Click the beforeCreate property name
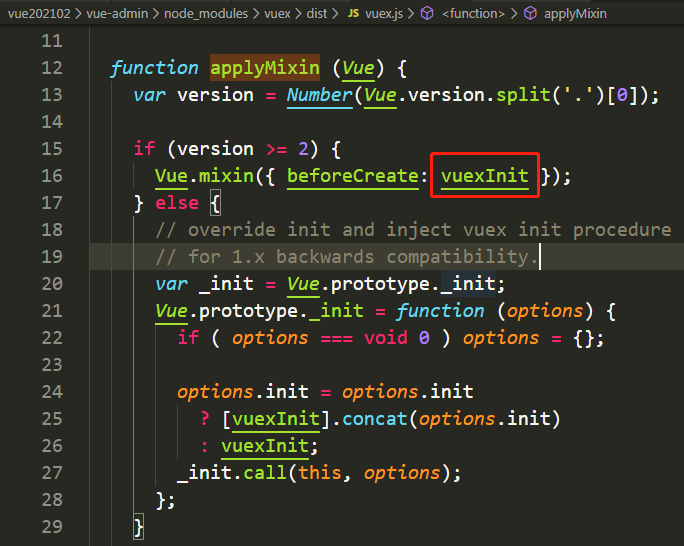Viewport: 684px width, 546px height. (x=353, y=176)
